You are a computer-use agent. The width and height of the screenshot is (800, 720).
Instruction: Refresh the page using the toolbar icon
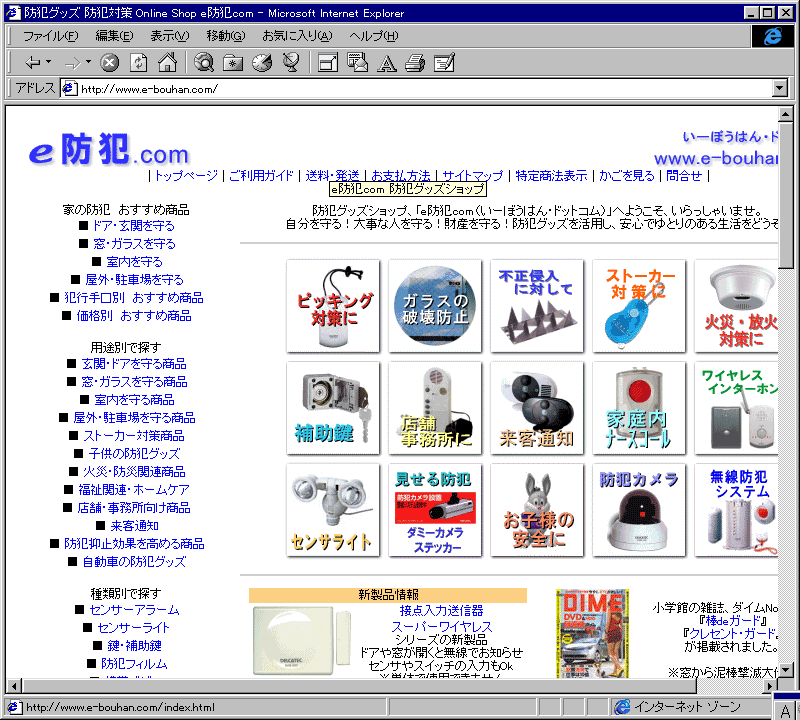(x=138, y=63)
